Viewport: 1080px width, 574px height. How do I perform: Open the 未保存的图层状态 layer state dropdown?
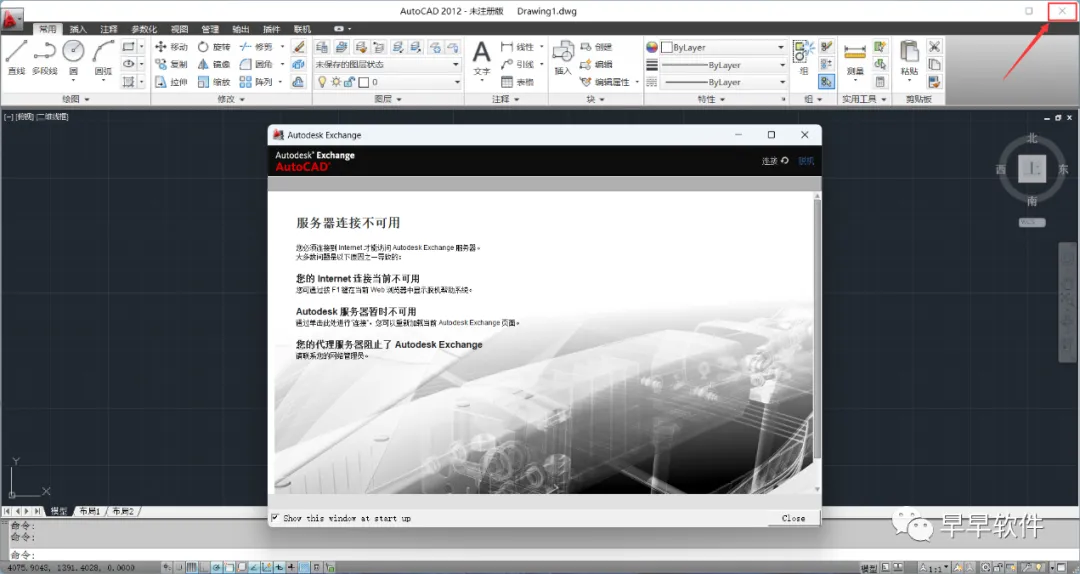click(x=388, y=64)
